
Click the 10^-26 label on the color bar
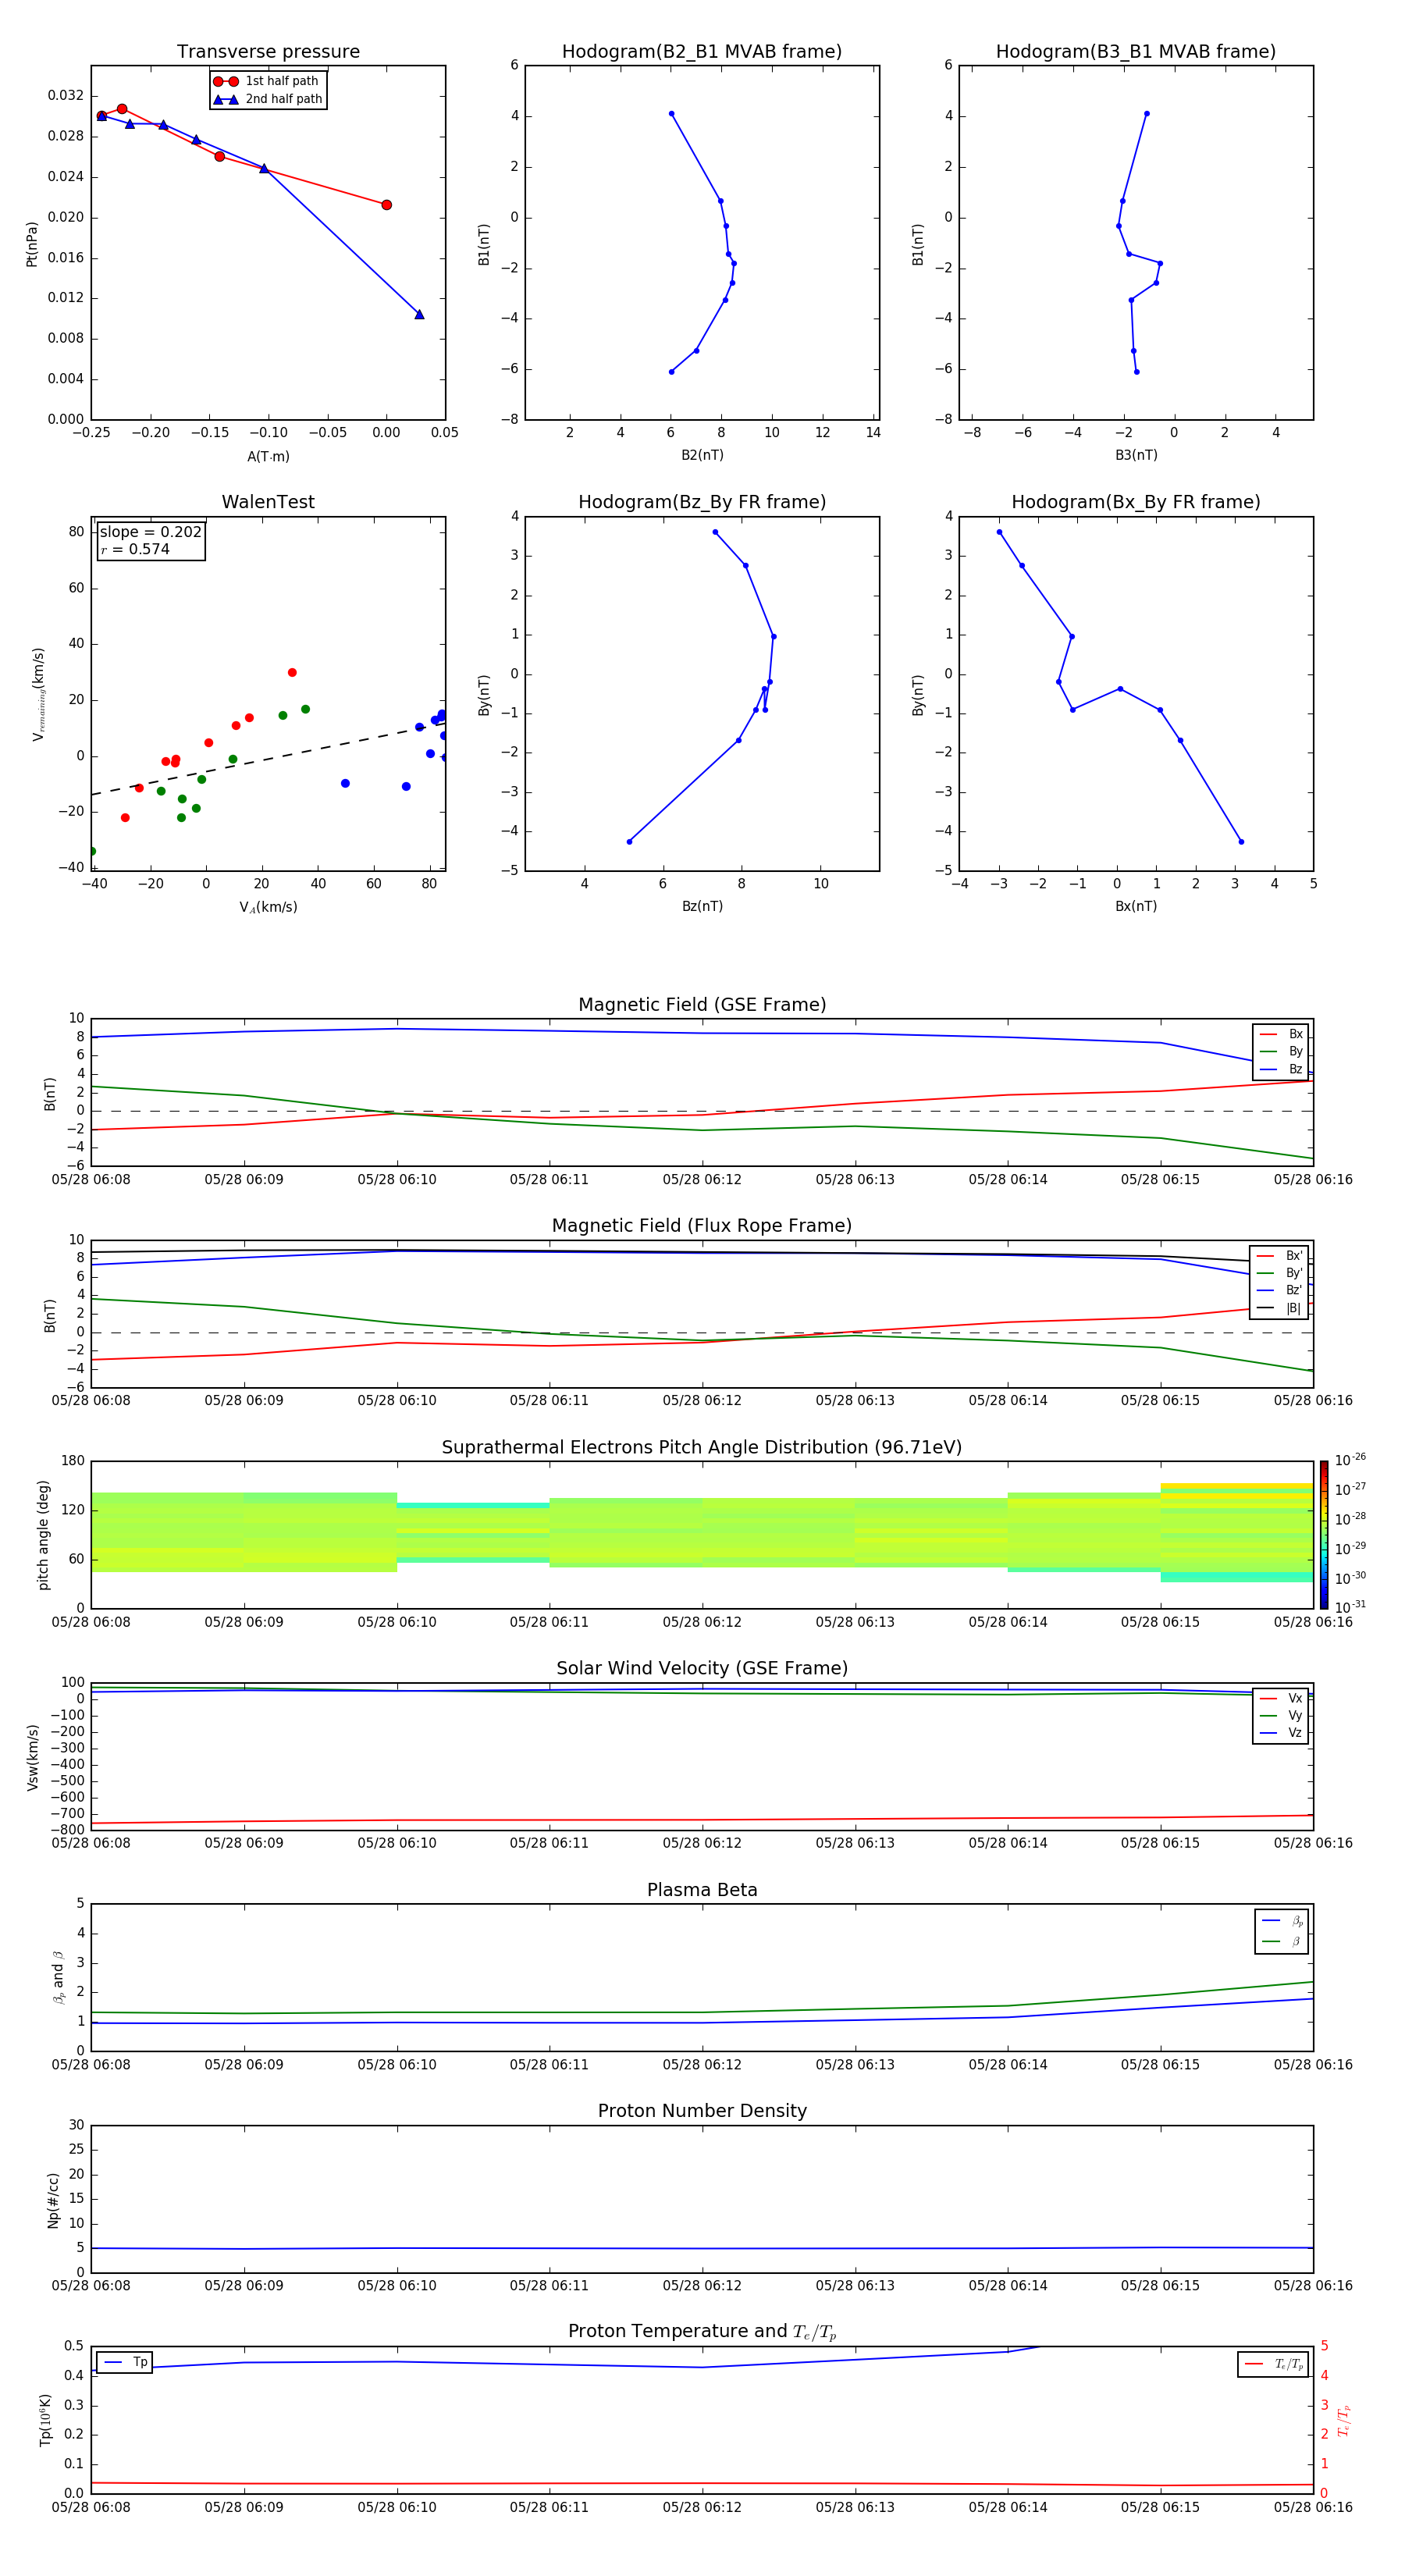click(x=1350, y=1460)
